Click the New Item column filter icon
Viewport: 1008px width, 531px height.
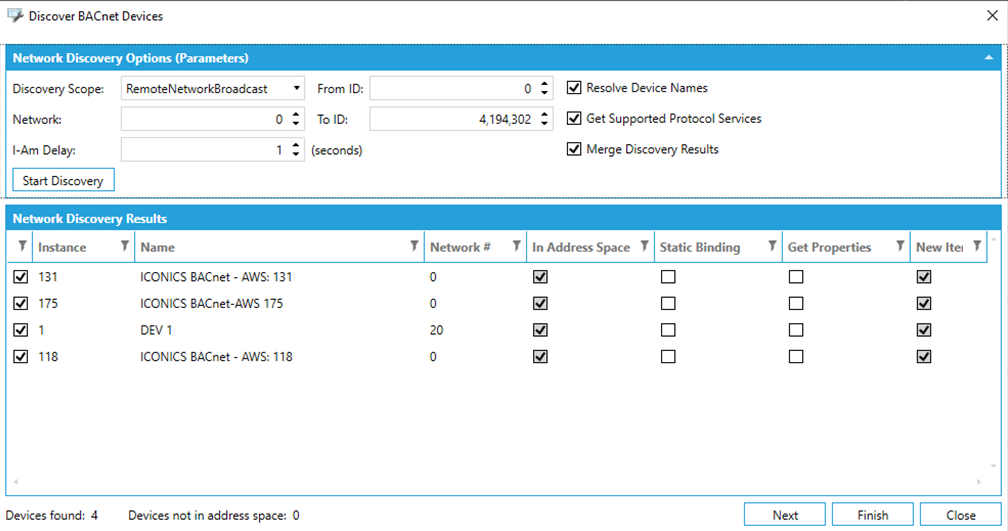[x=976, y=246]
